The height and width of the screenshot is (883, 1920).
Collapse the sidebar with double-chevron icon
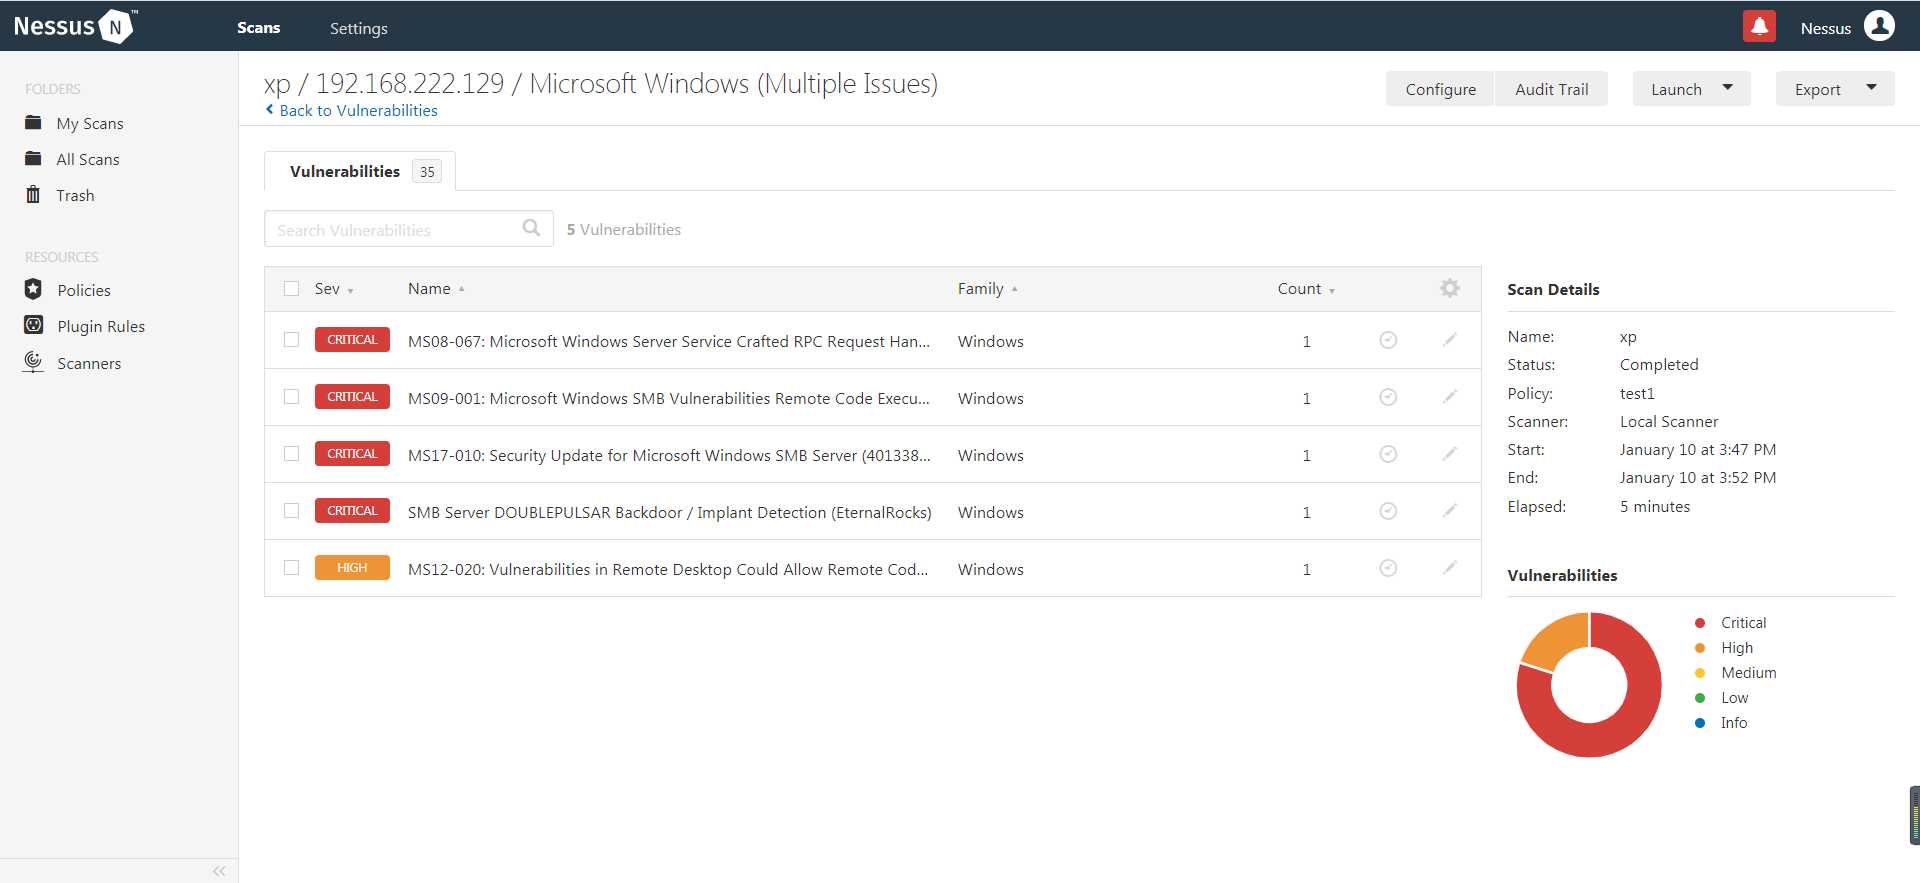coord(219,871)
